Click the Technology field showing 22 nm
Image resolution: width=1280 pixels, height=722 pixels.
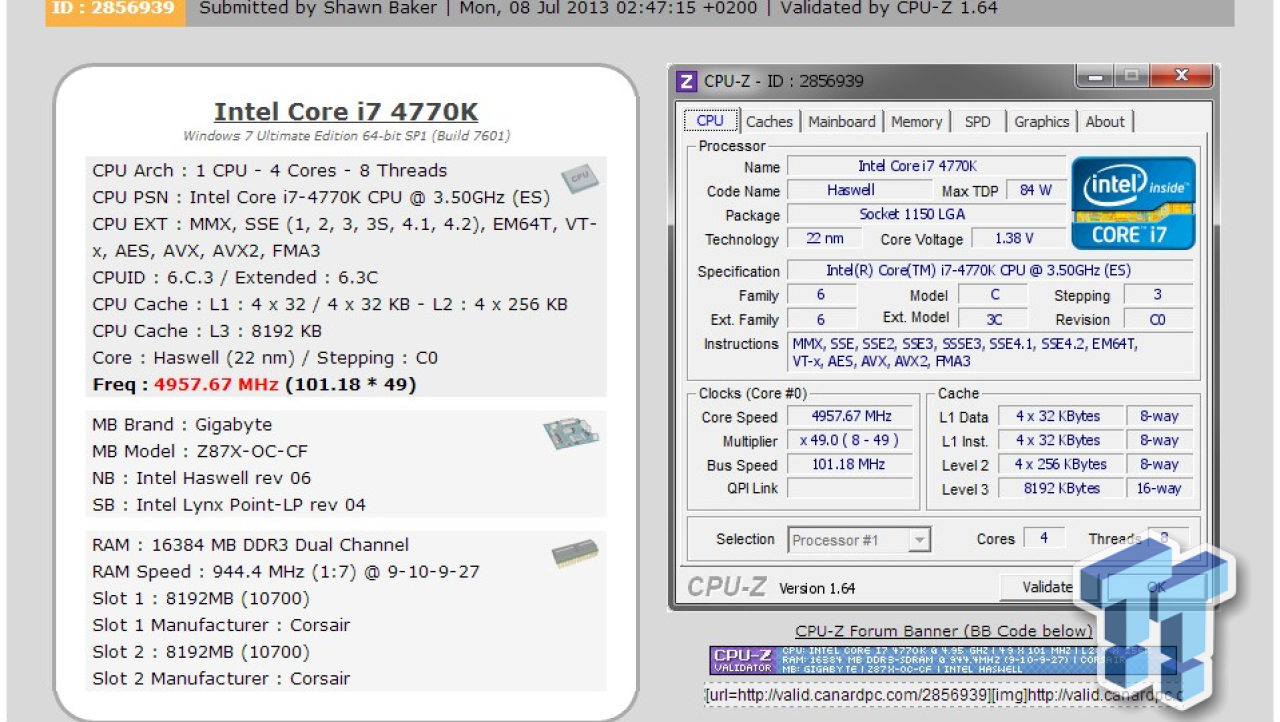tap(825, 238)
